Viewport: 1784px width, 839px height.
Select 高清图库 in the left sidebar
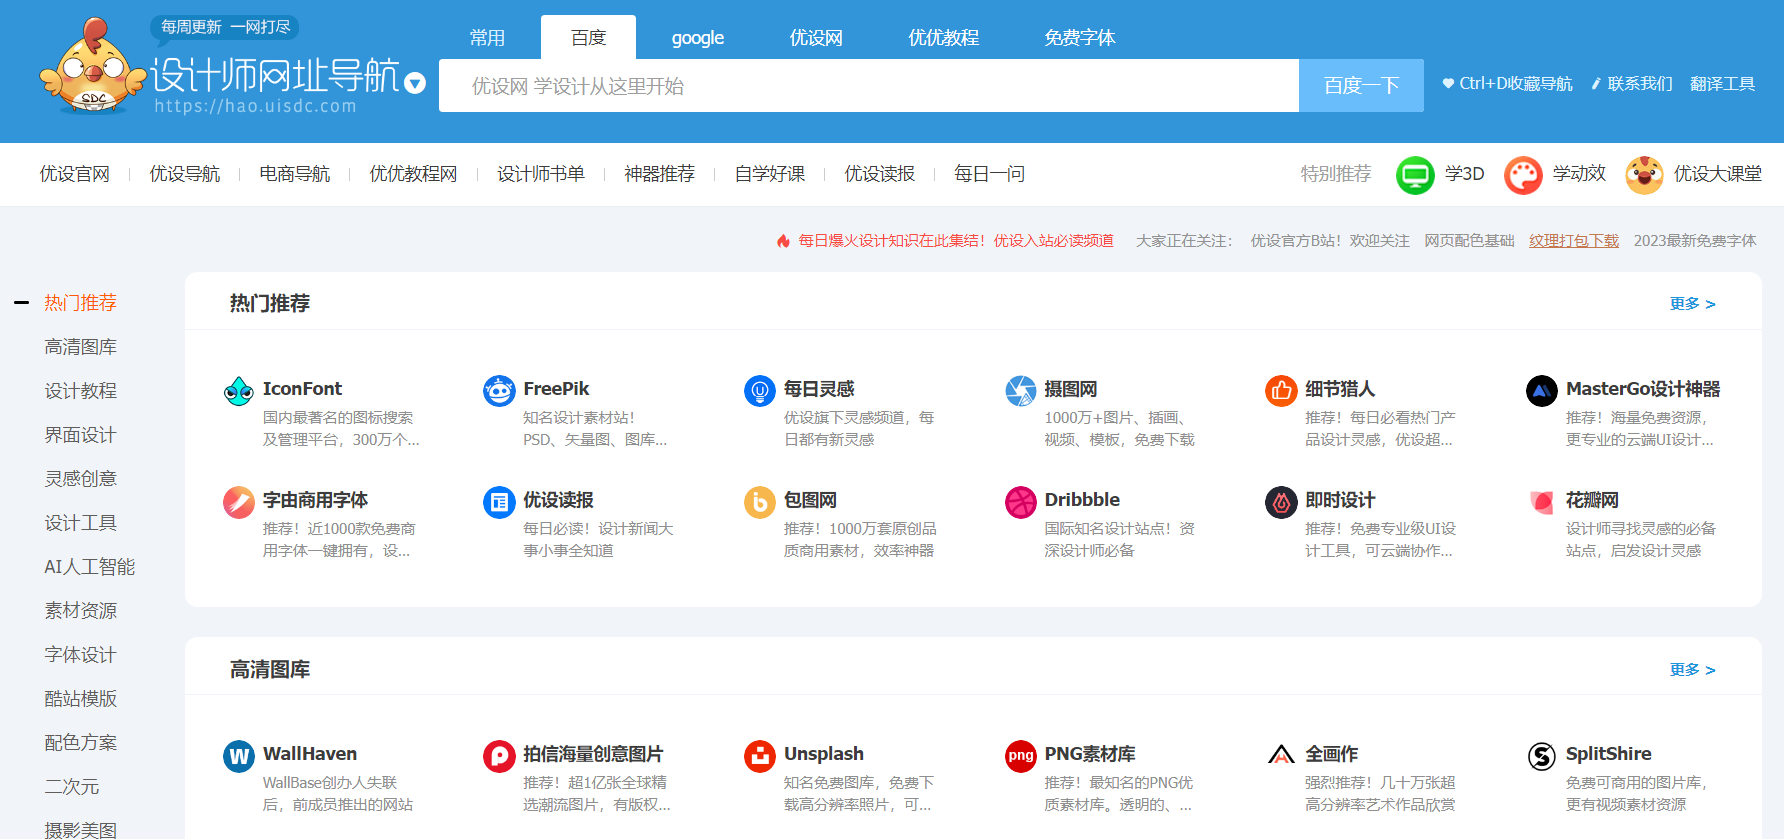[80, 347]
